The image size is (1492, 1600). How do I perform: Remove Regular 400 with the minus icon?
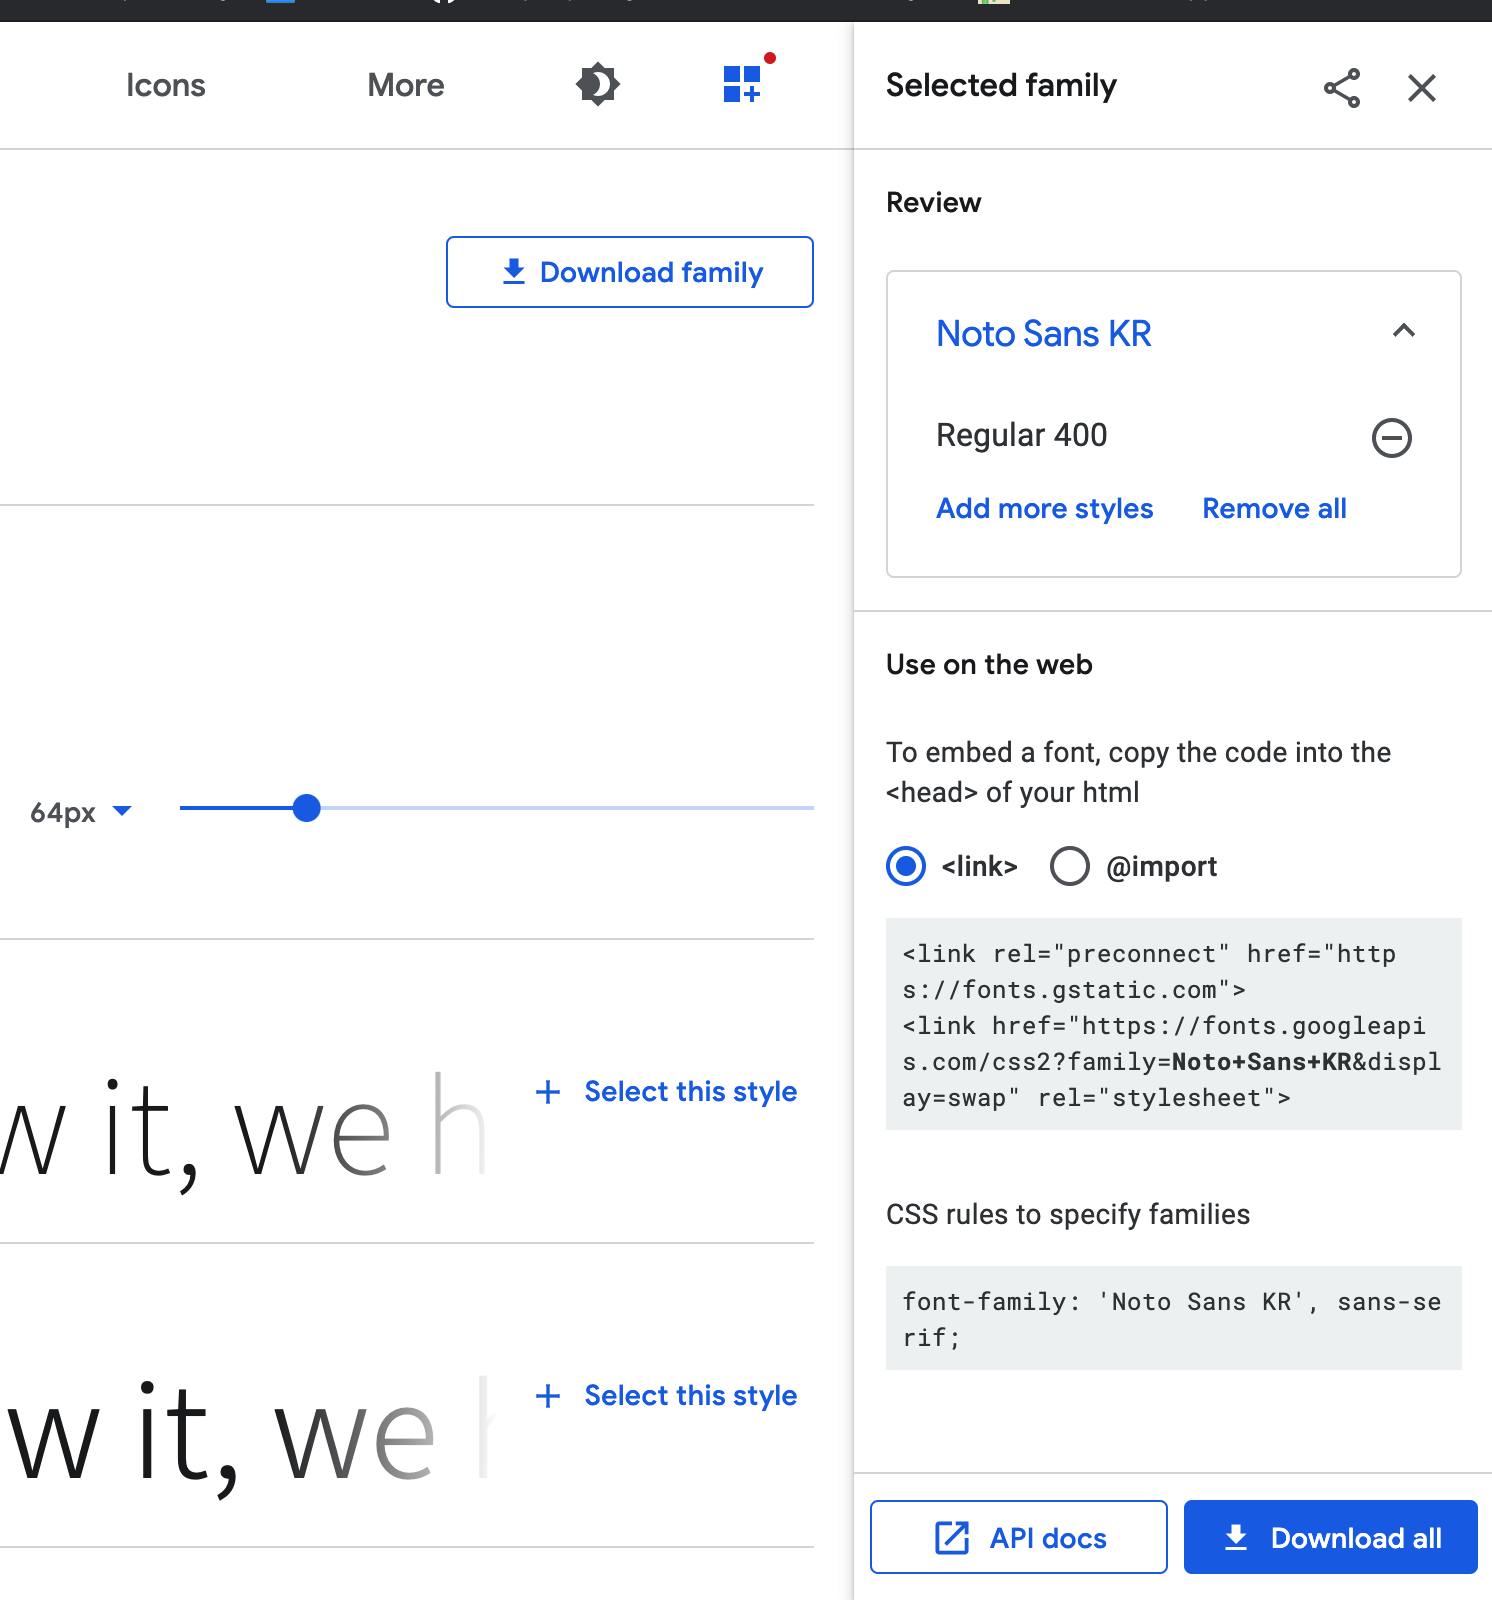[x=1391, y=438]
